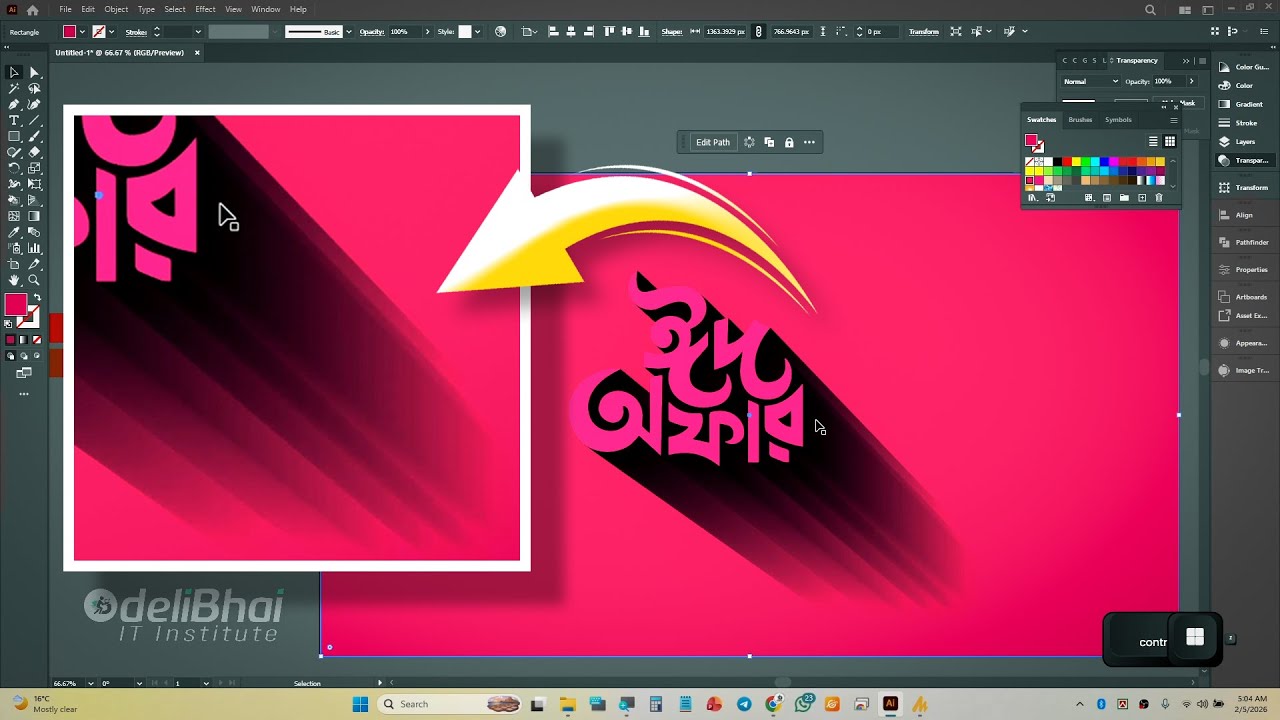Screen dimensions: 1280x720
Task: Select the Eyedropper tool
Action: click(14, 232)
